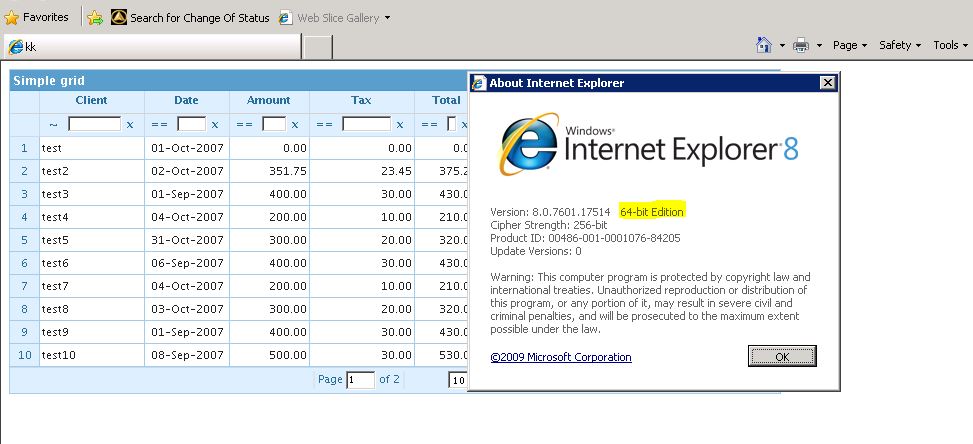Expand the Print dropdown arrow

click(819, 45)
